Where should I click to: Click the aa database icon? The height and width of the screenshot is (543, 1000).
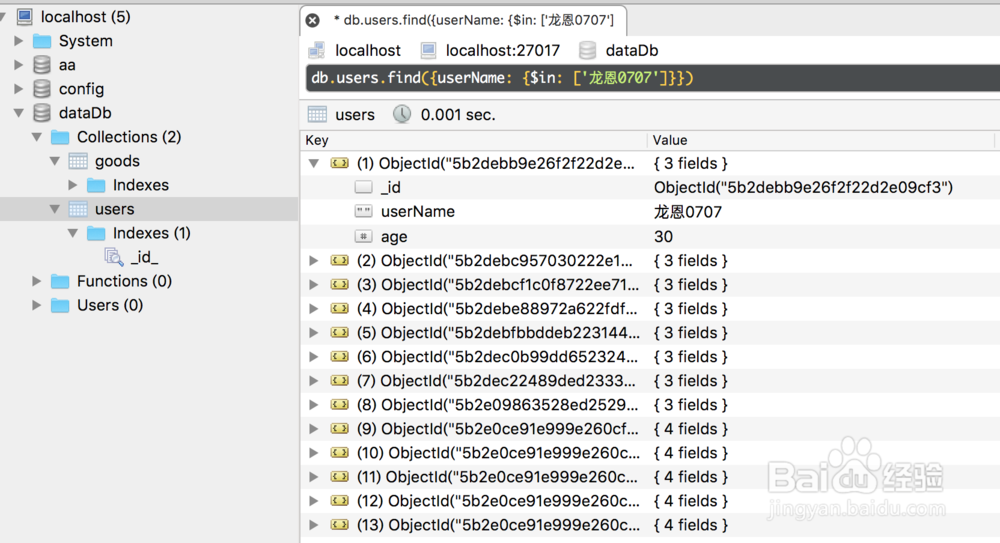(x=42, y=64)
